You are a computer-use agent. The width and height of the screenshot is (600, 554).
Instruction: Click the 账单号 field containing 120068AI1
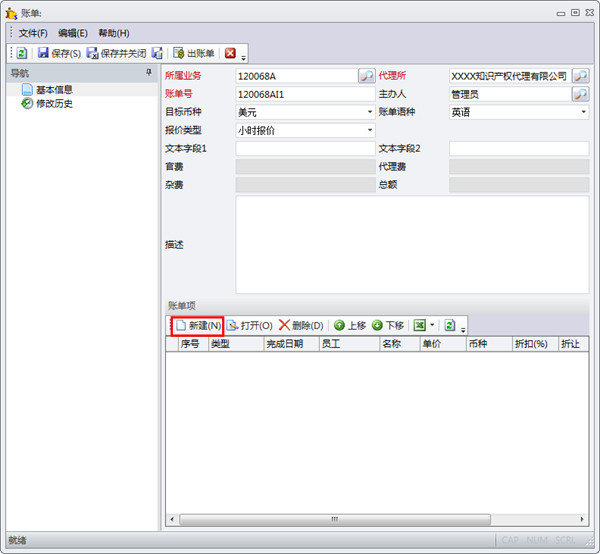coord(305,94)
